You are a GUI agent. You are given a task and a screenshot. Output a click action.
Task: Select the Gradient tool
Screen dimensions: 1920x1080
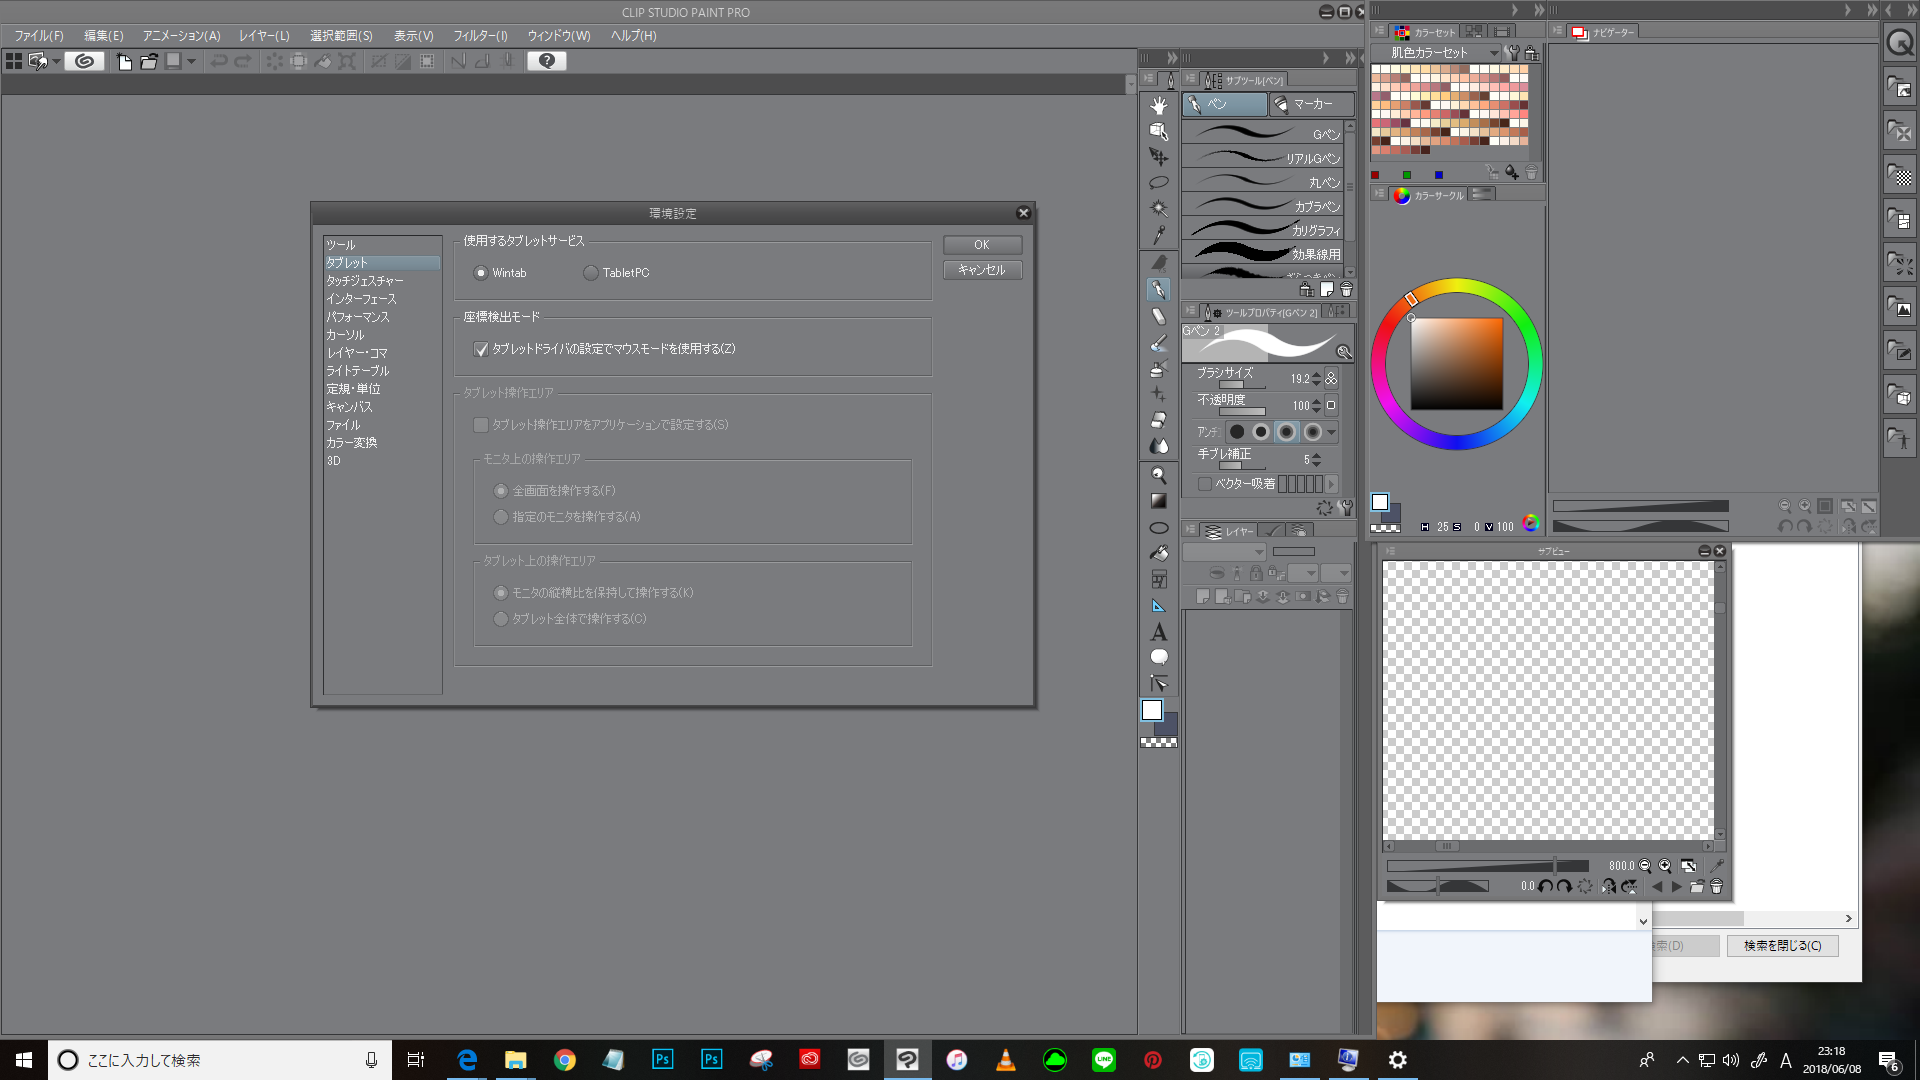(1158, 501)
